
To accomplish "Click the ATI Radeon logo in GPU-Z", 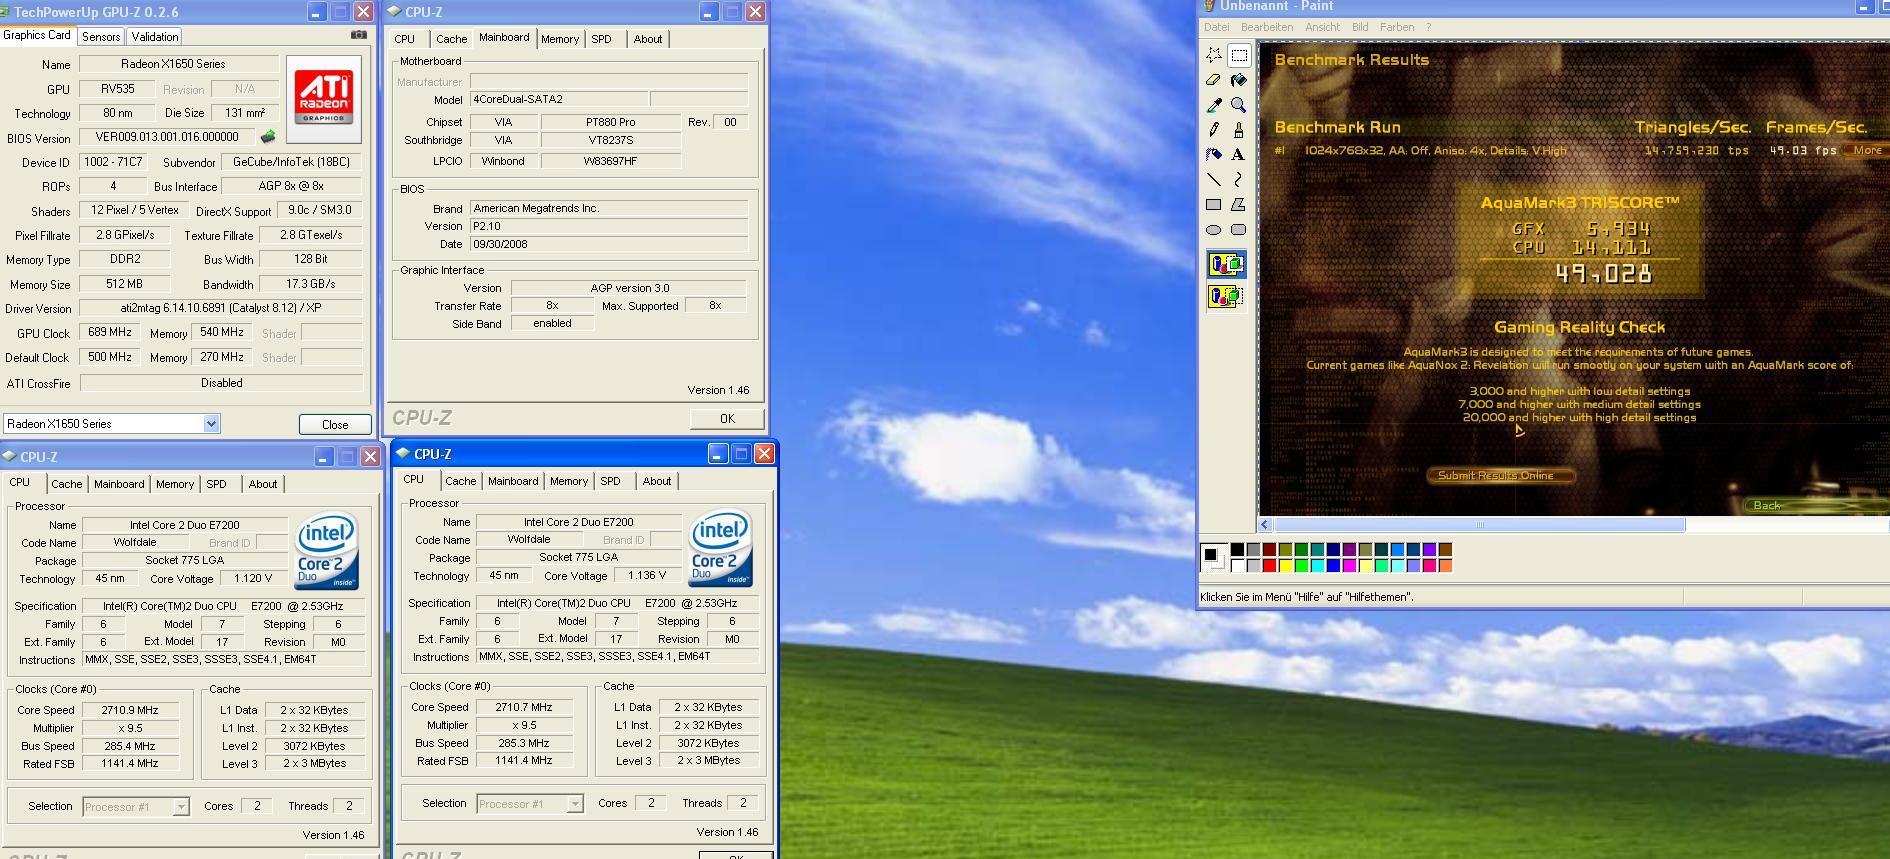I will (x=323, y=99).
